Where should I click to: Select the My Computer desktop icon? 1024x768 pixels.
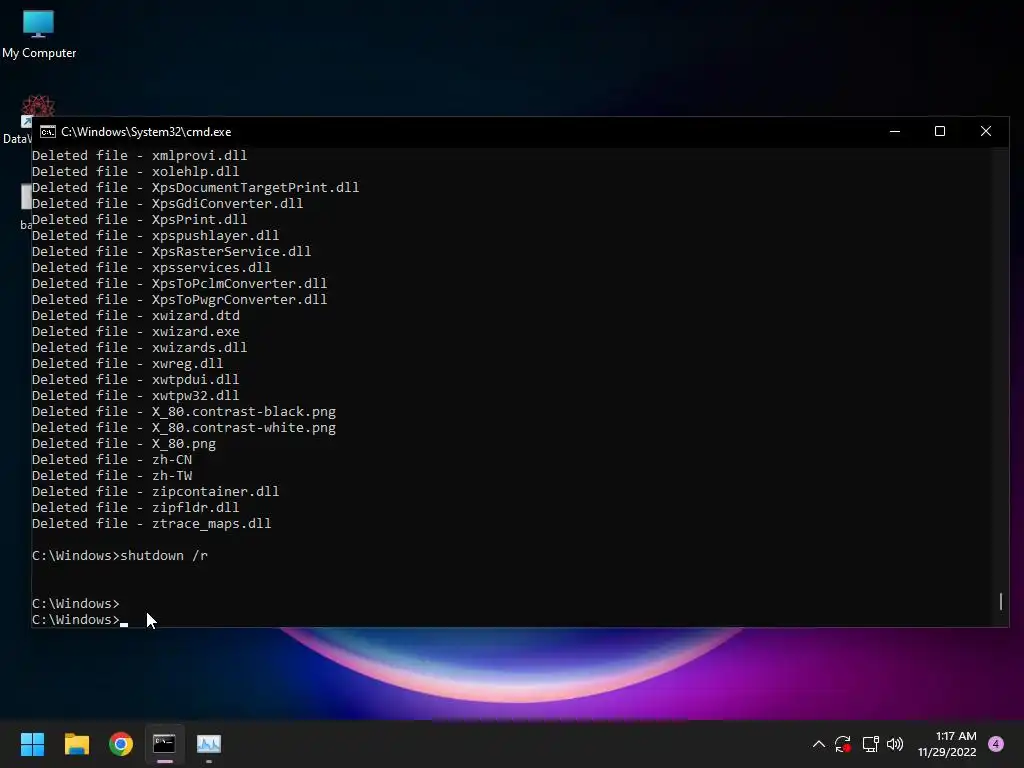point(39,34)
